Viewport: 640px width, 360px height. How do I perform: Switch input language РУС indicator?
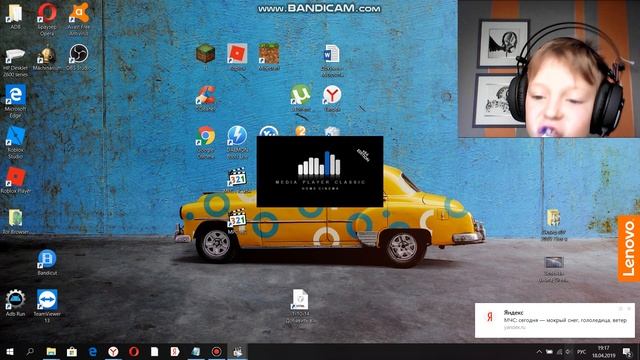coord(581,351)
